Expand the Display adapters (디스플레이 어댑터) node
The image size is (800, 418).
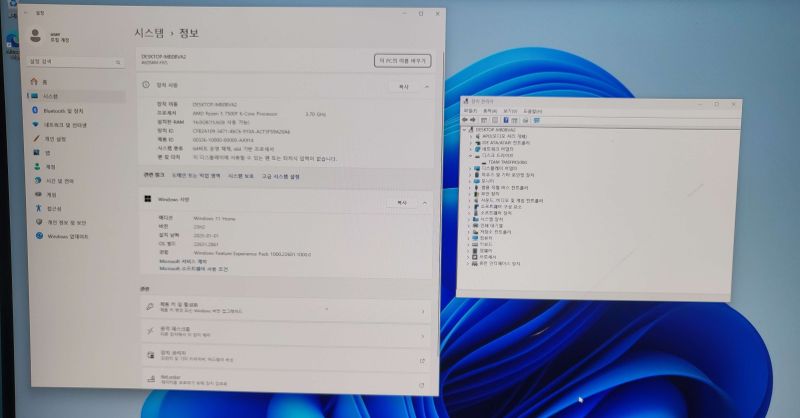[470, 168]
